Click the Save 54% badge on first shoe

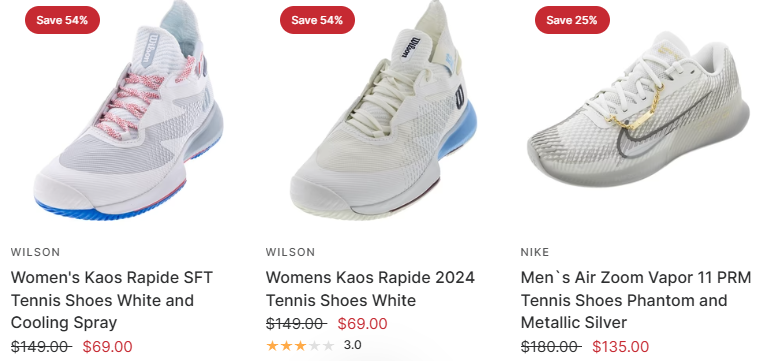[x=62, y=20]
